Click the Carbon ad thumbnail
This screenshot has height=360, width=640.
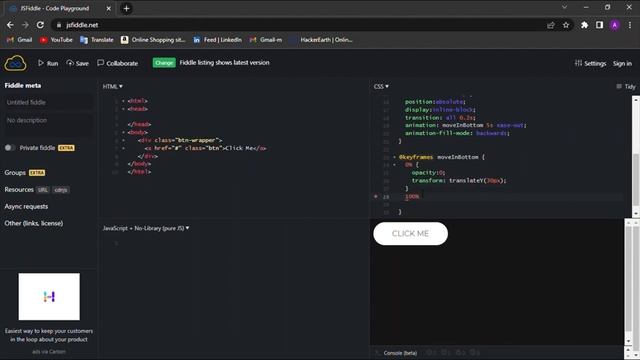coord(49,297)
